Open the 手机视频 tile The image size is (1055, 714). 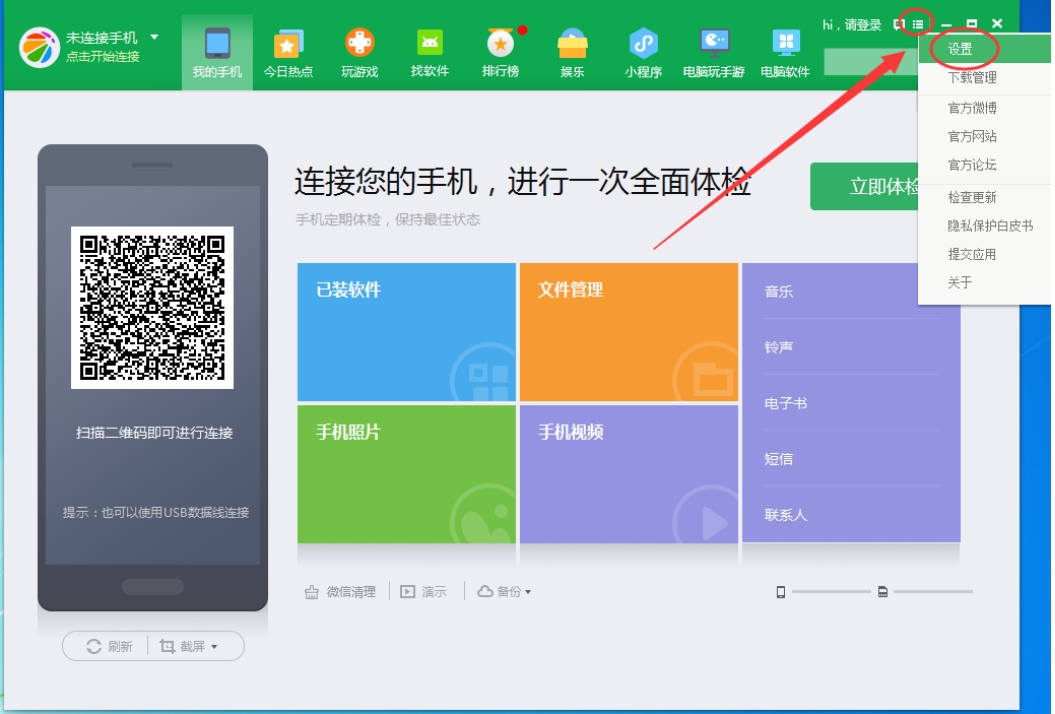click(x=628, y=474)
